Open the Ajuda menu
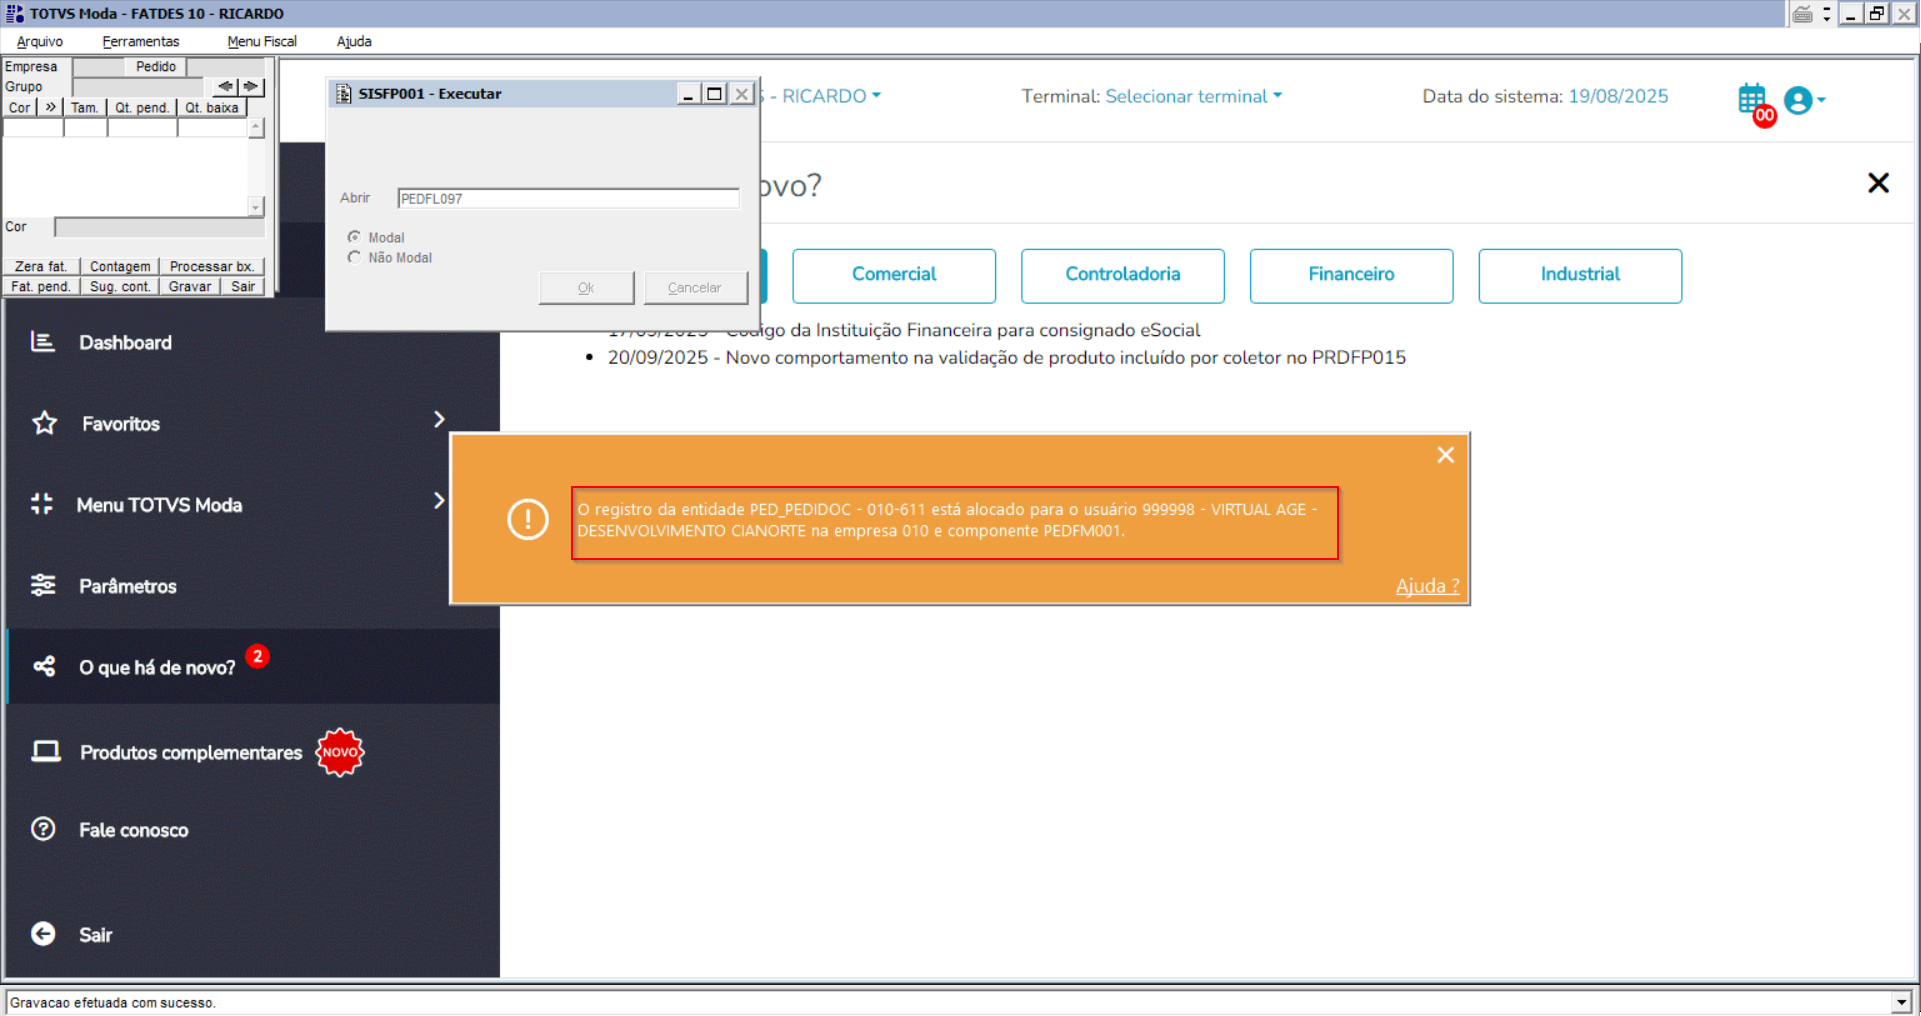Image resolution: width=1921 pixels, height=1016 pixels. (354, 41)
